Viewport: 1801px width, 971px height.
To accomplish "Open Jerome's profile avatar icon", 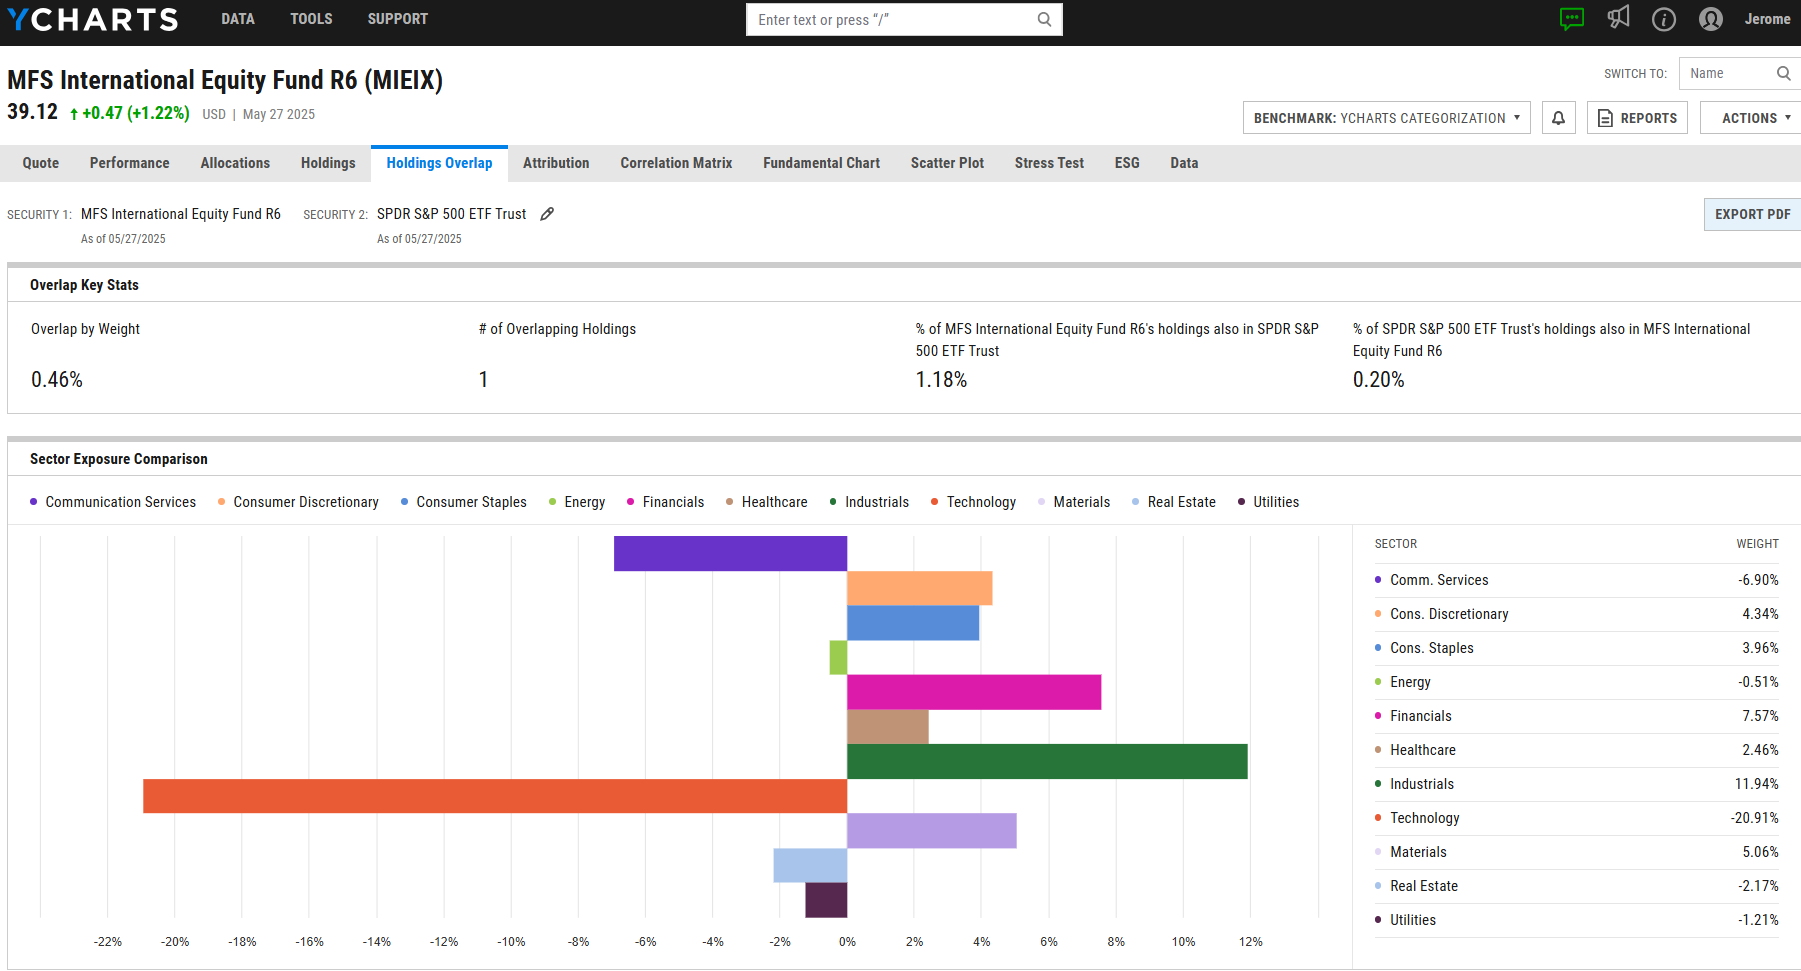I will pyautogui.click(x=1710, y=19).
